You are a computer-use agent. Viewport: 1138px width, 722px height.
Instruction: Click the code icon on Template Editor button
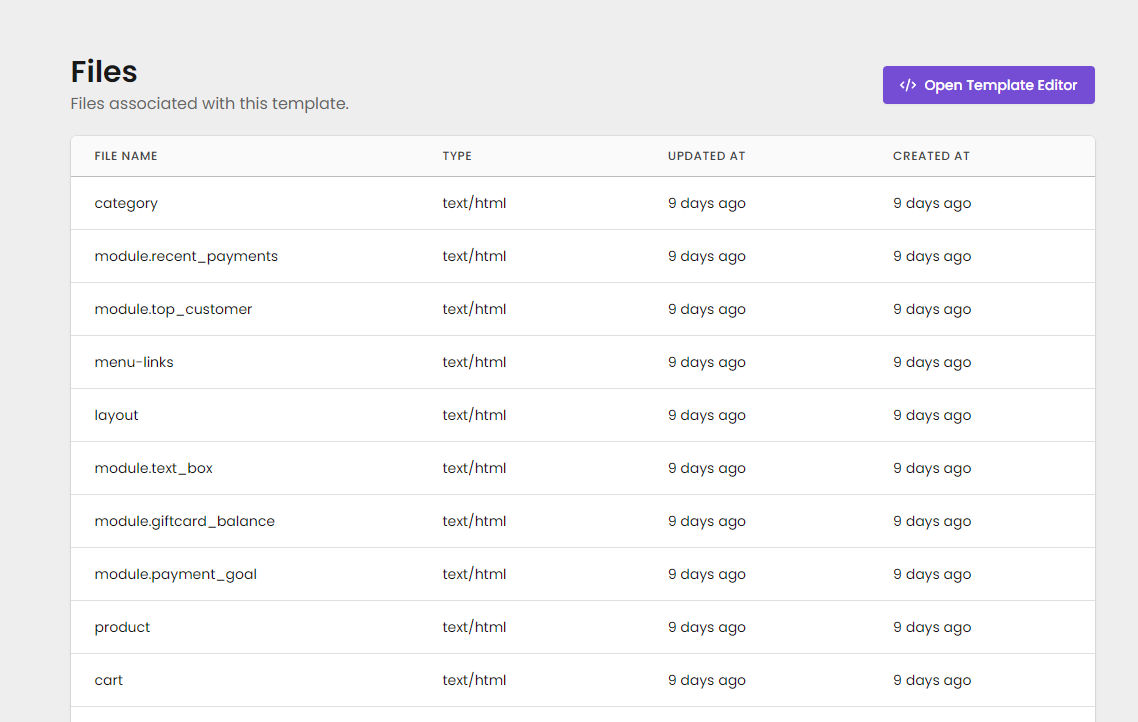[907, 85]
